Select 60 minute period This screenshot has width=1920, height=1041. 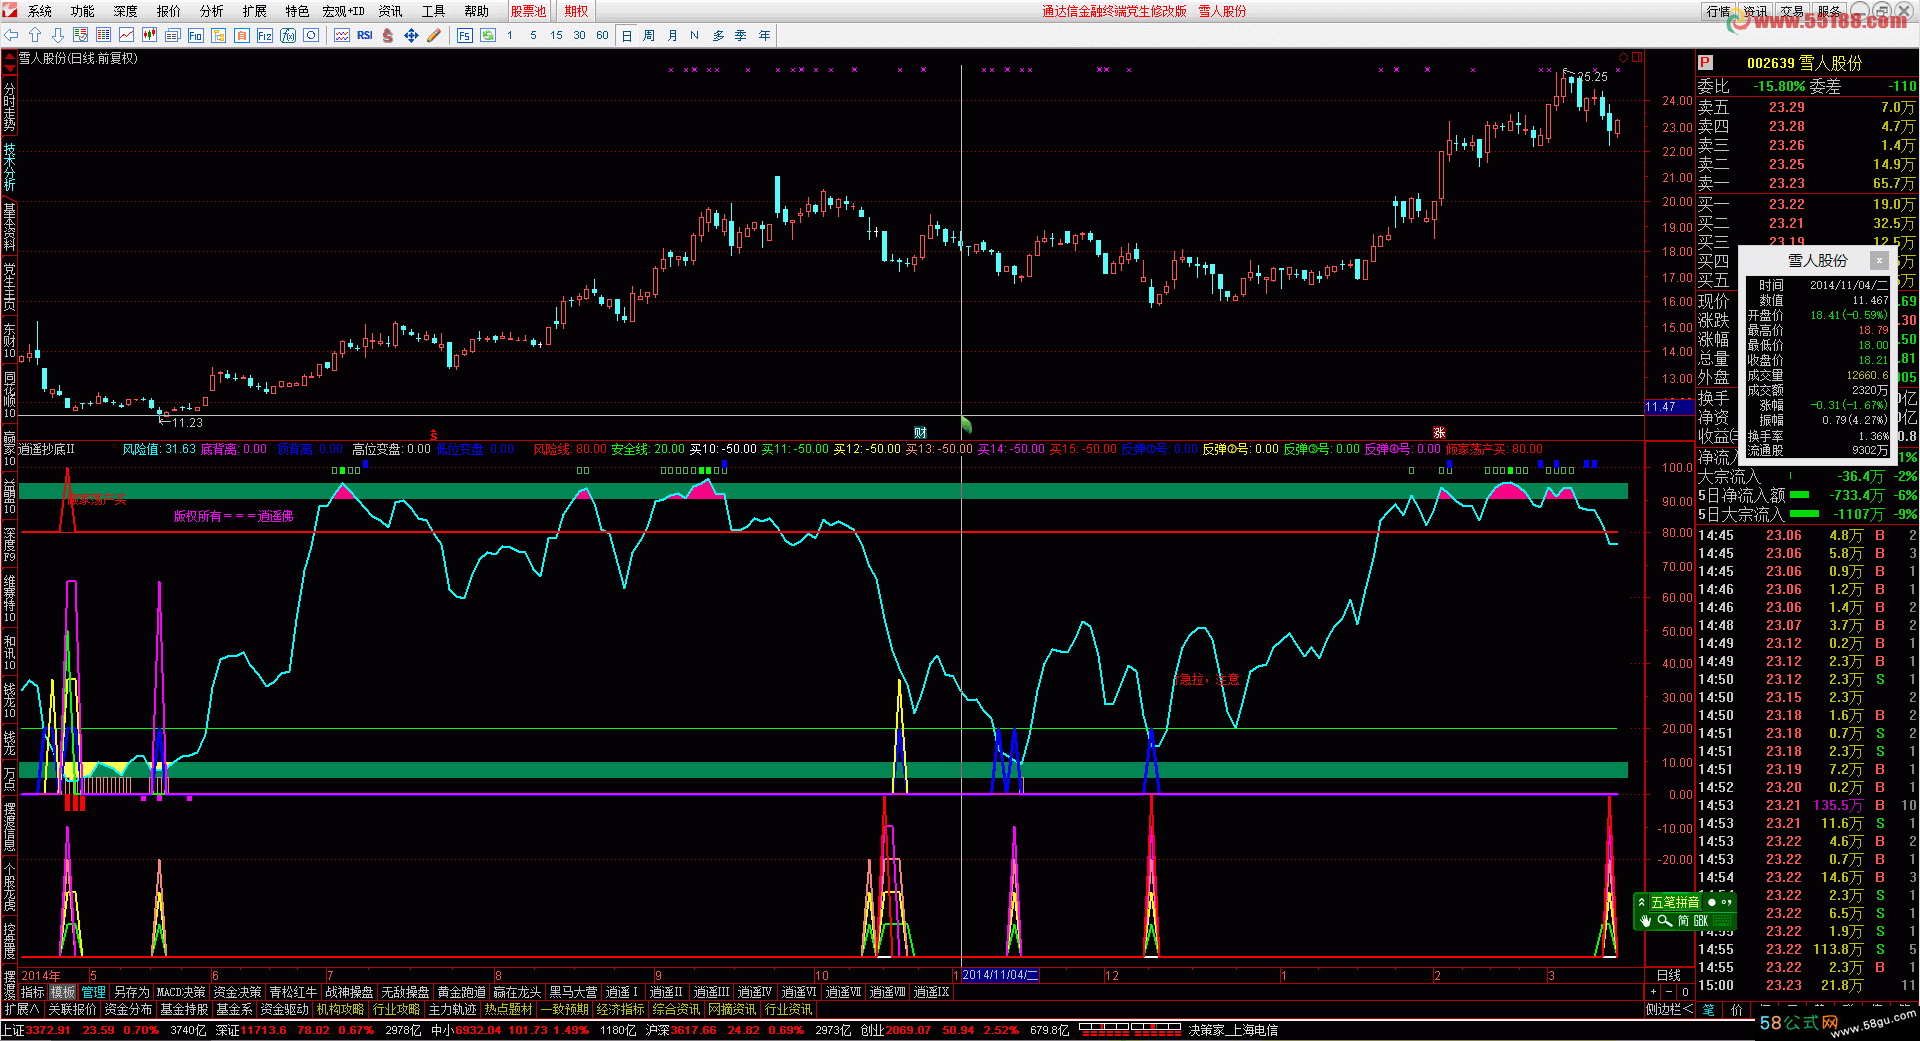tap(602, 35)
